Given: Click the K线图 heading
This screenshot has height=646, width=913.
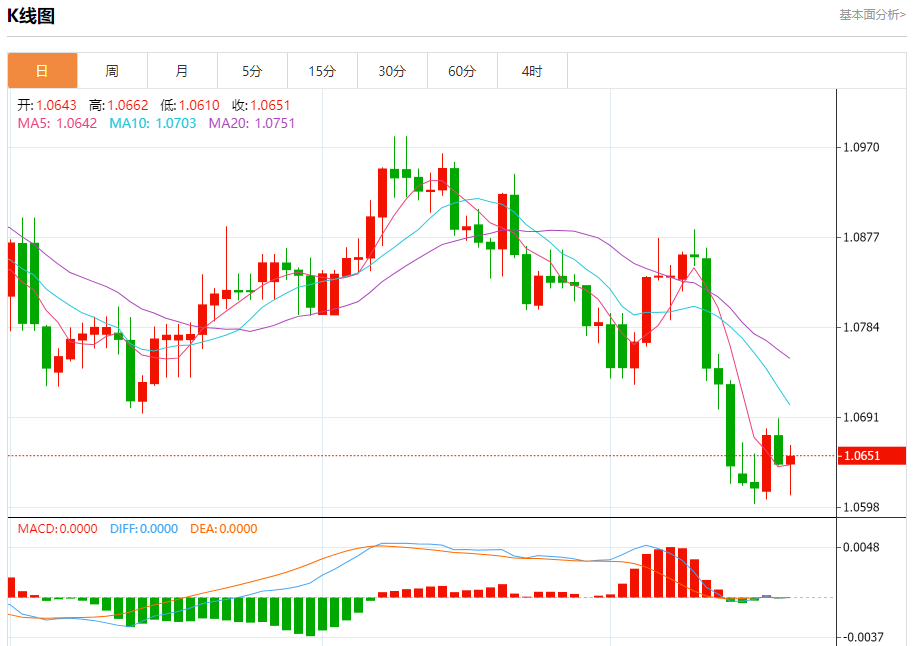Looking at the screenshot, I should (x=31, y=16).
